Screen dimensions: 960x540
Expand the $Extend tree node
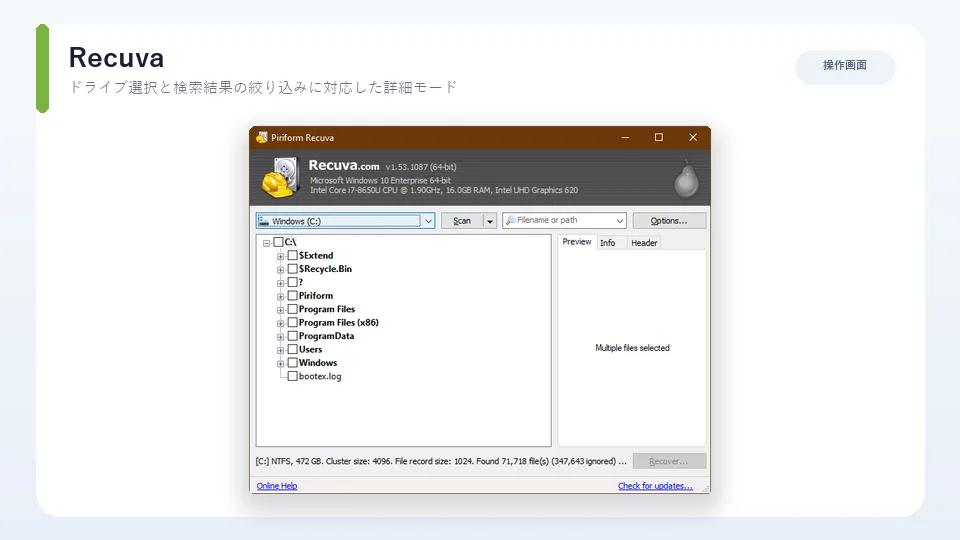pyautogui.click(x=280, y=257)
